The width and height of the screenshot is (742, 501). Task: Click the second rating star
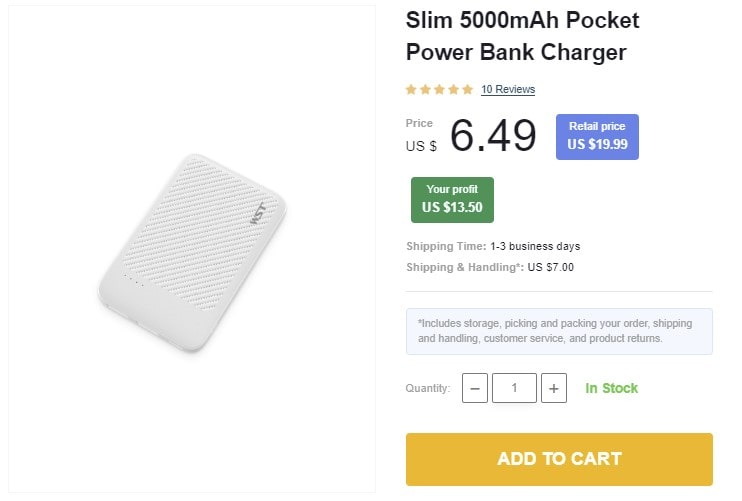click(425, 89)
